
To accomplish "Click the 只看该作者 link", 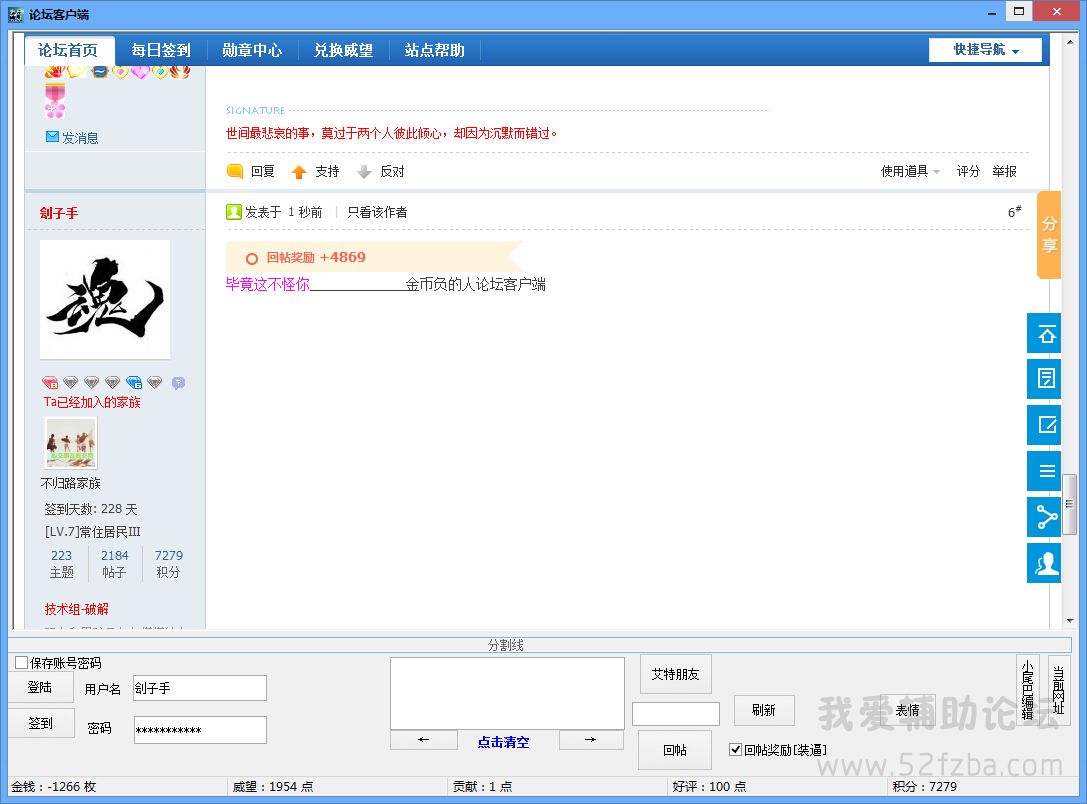I will [x=377, y=212].
